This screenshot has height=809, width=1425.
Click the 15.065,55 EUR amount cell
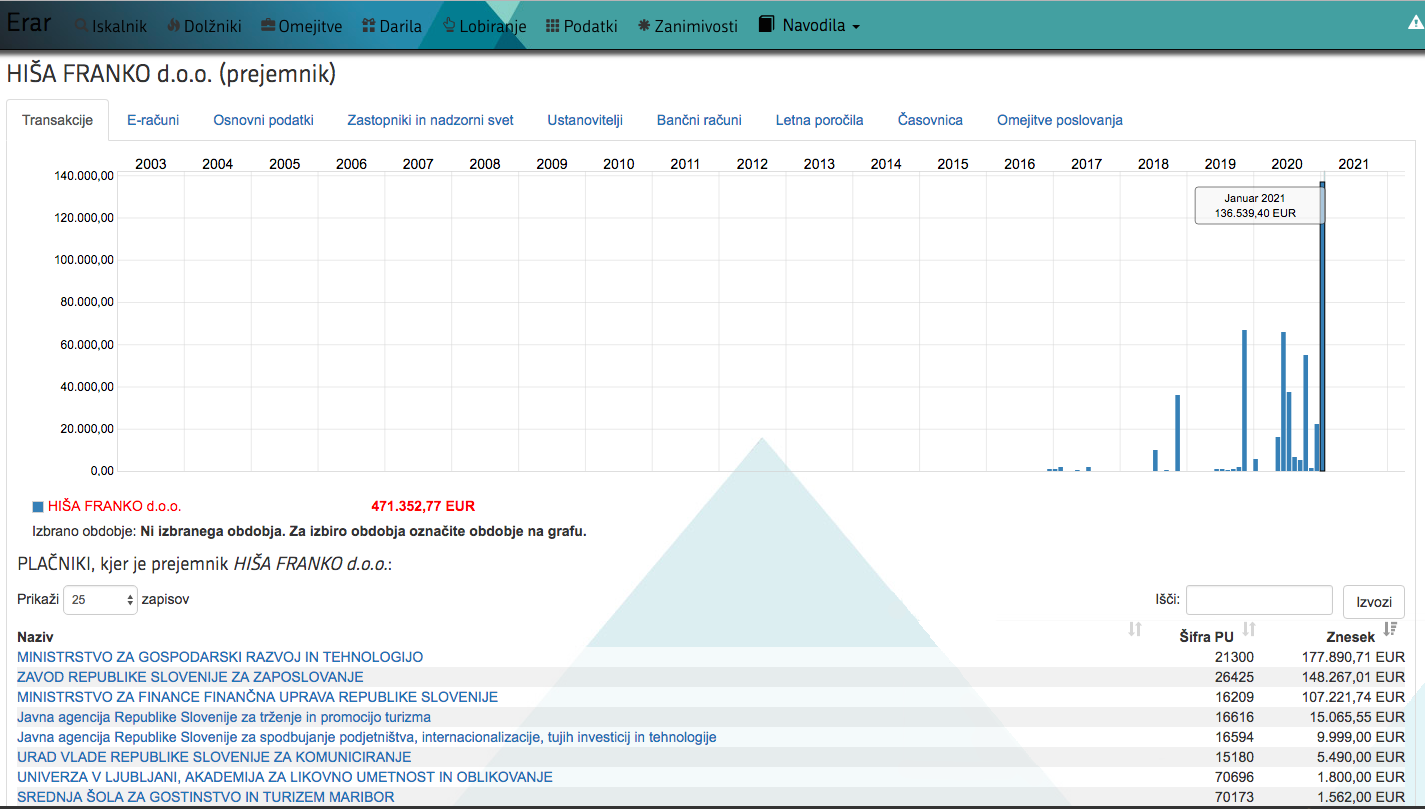tap(1356, 717)
